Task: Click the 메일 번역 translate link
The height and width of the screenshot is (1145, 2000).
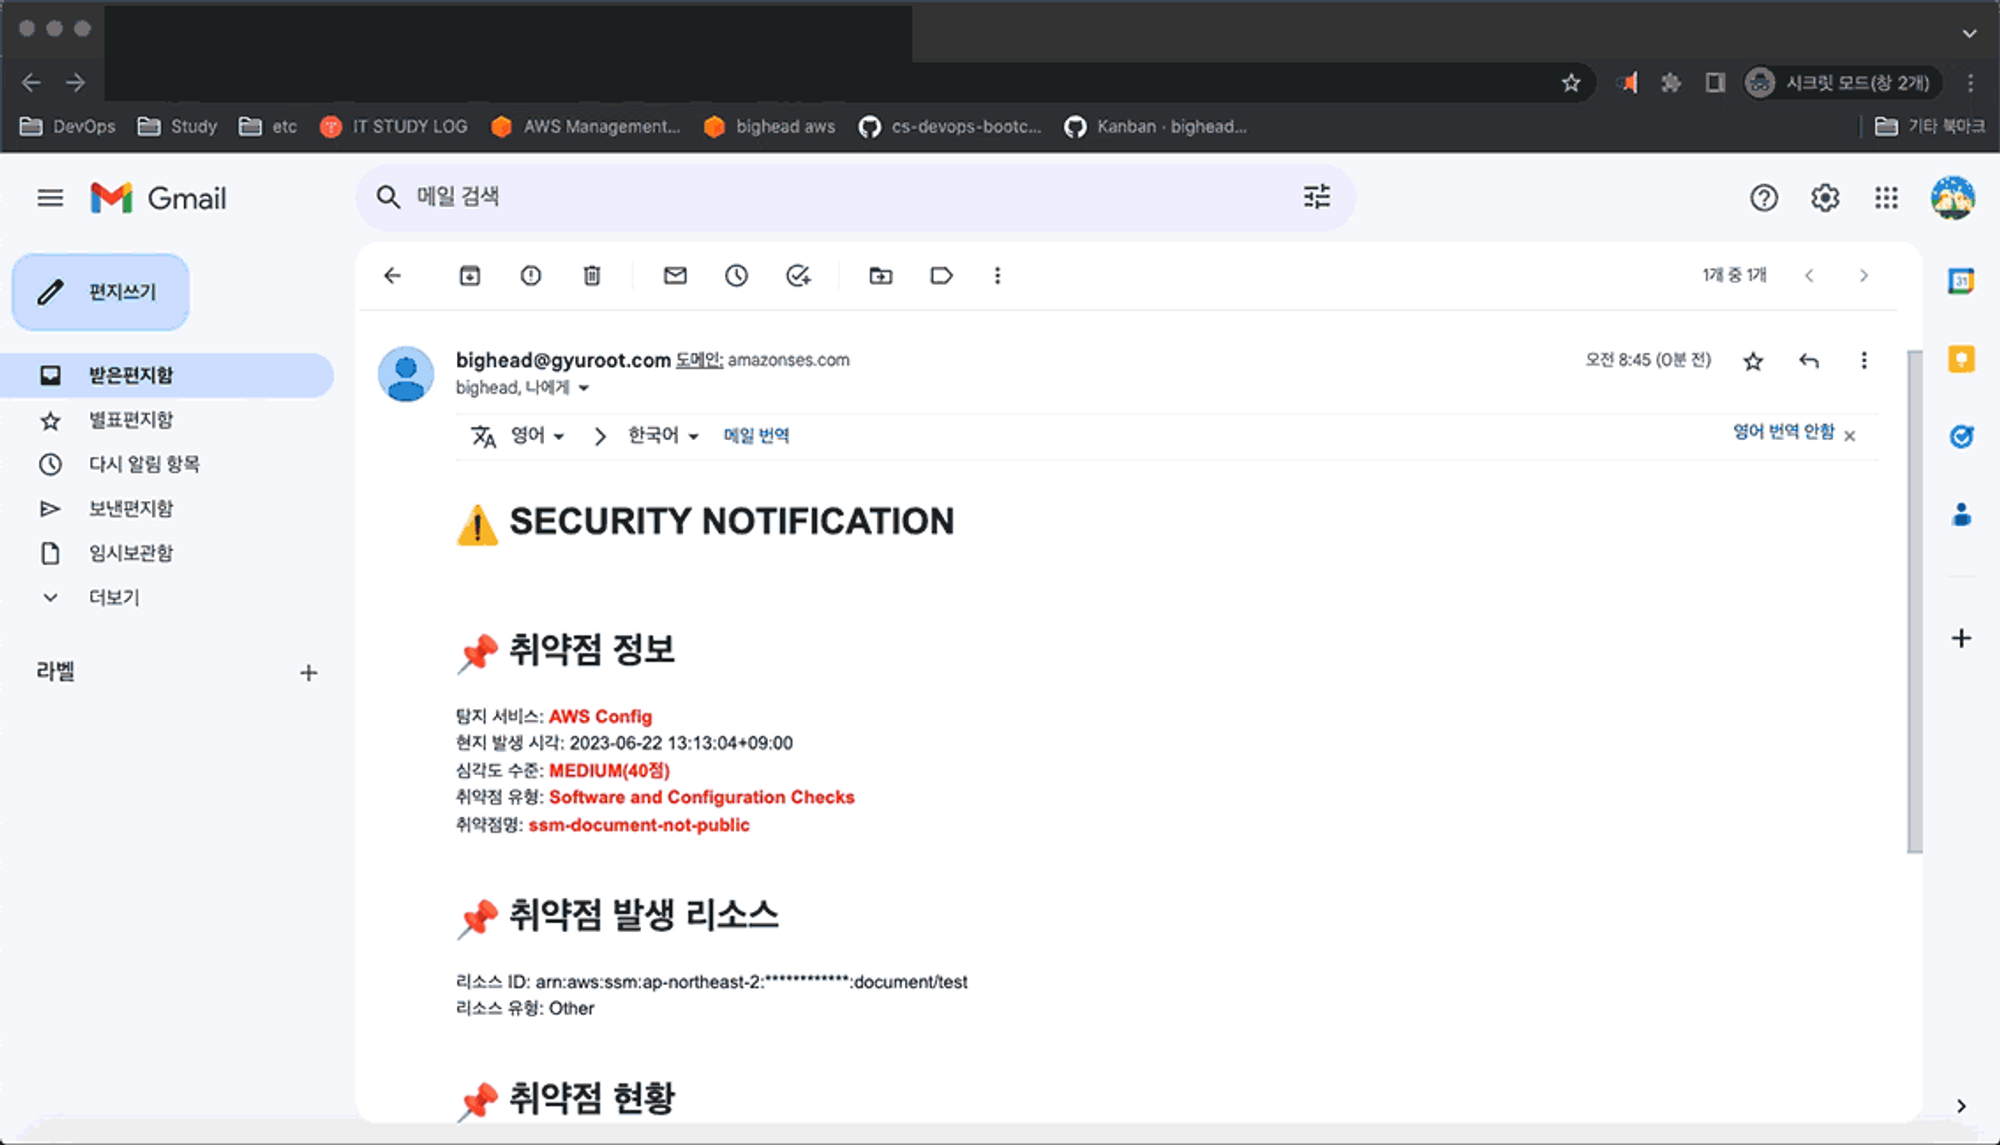Action: click(x=756, y=436)
